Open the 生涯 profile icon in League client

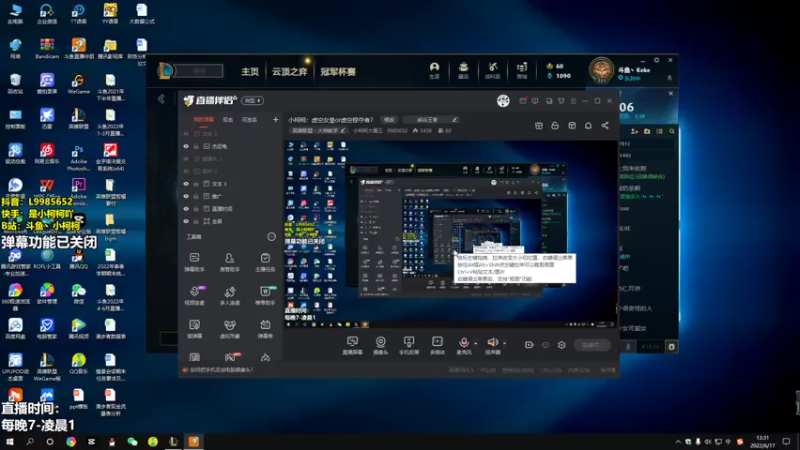[x=434, y=70]
